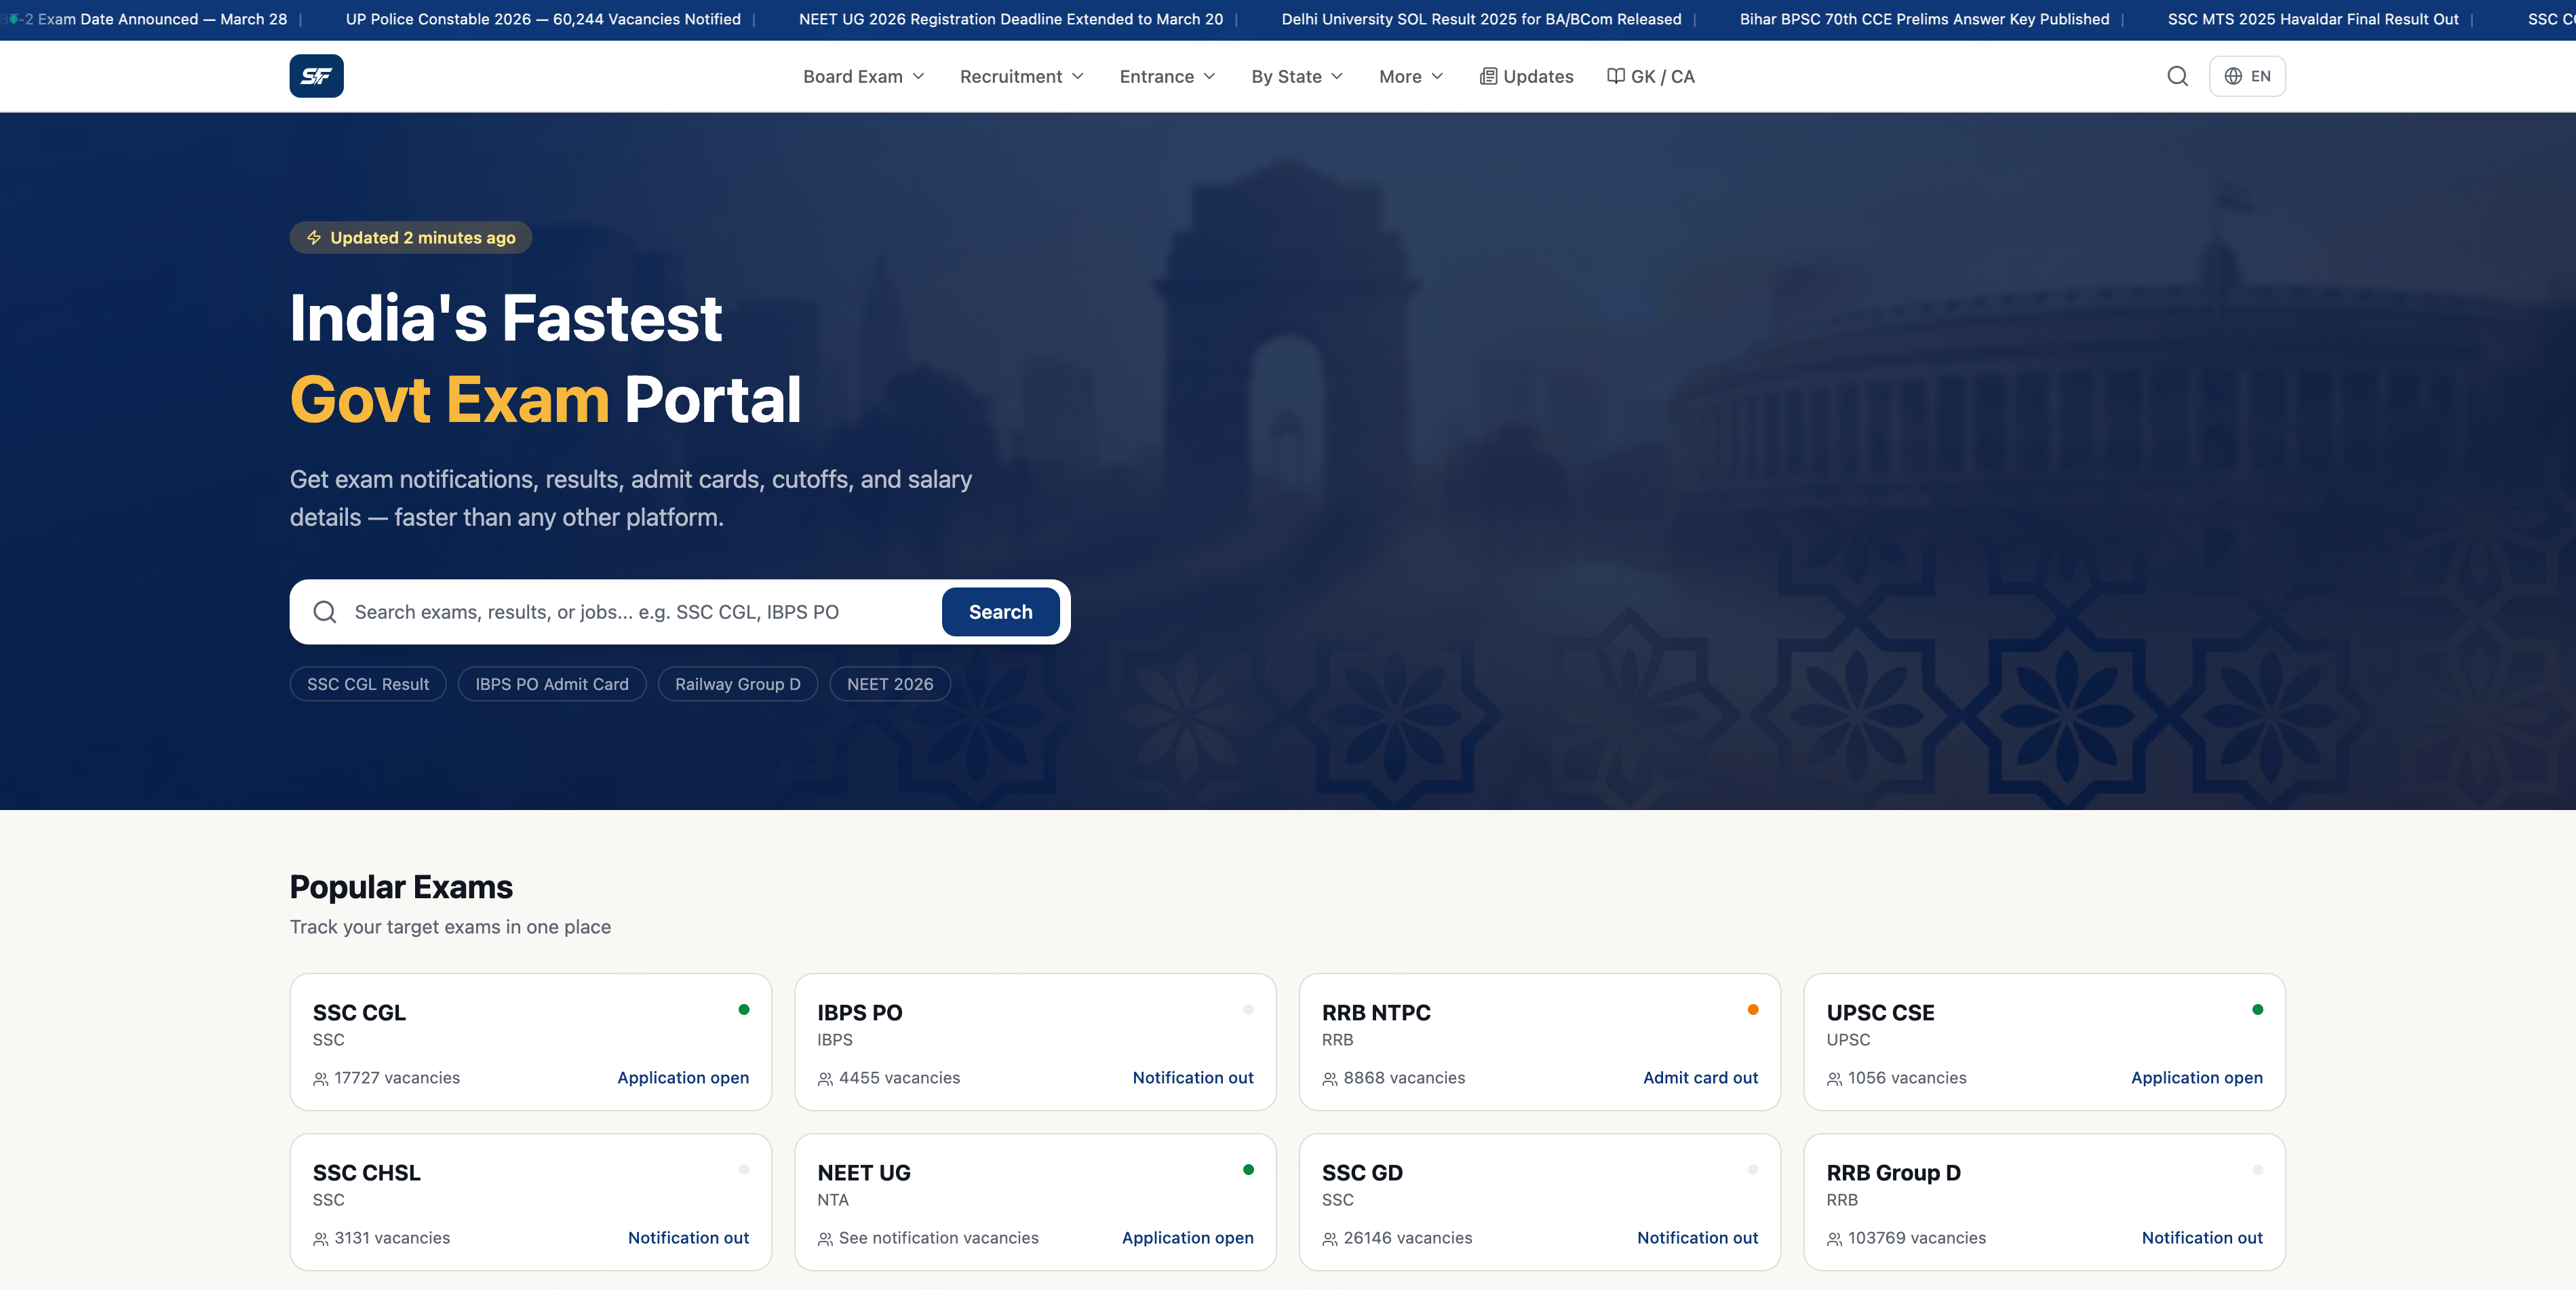Screen dimensions: 2576x1289
Task: Select the Railway Group D quick tag
Action: (x=737, y=684)
